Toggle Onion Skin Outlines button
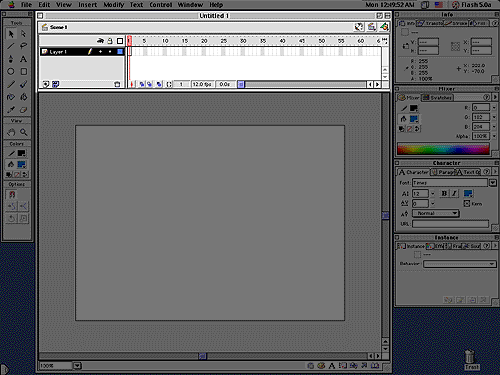Screen dimensions: 500x375 (150, 84)
